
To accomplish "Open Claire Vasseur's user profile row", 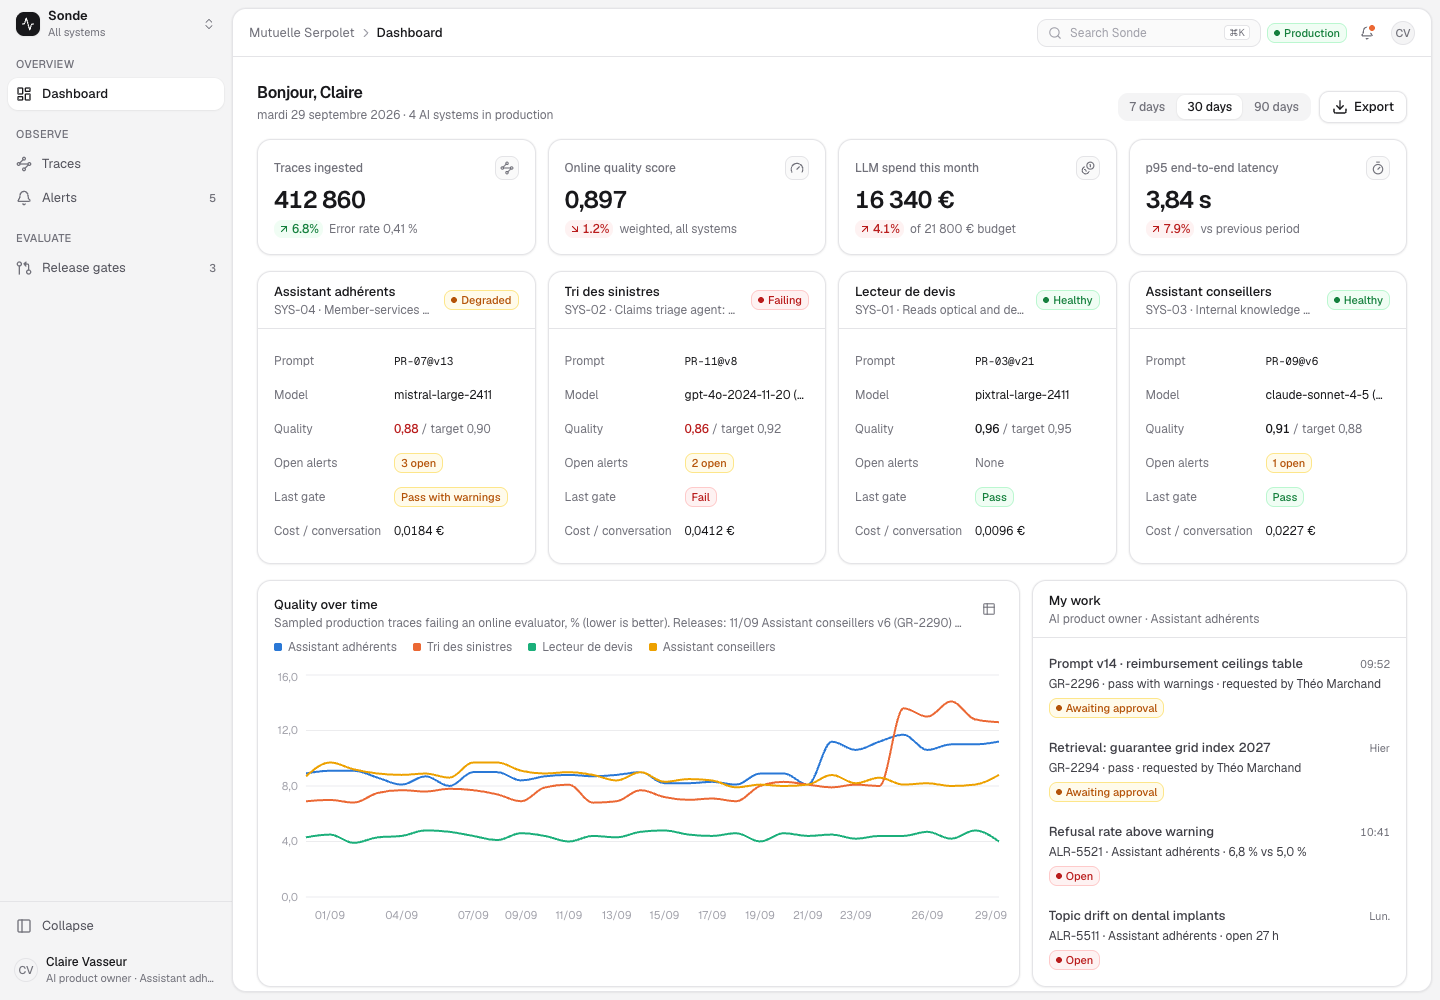I will tap(116, 970).
